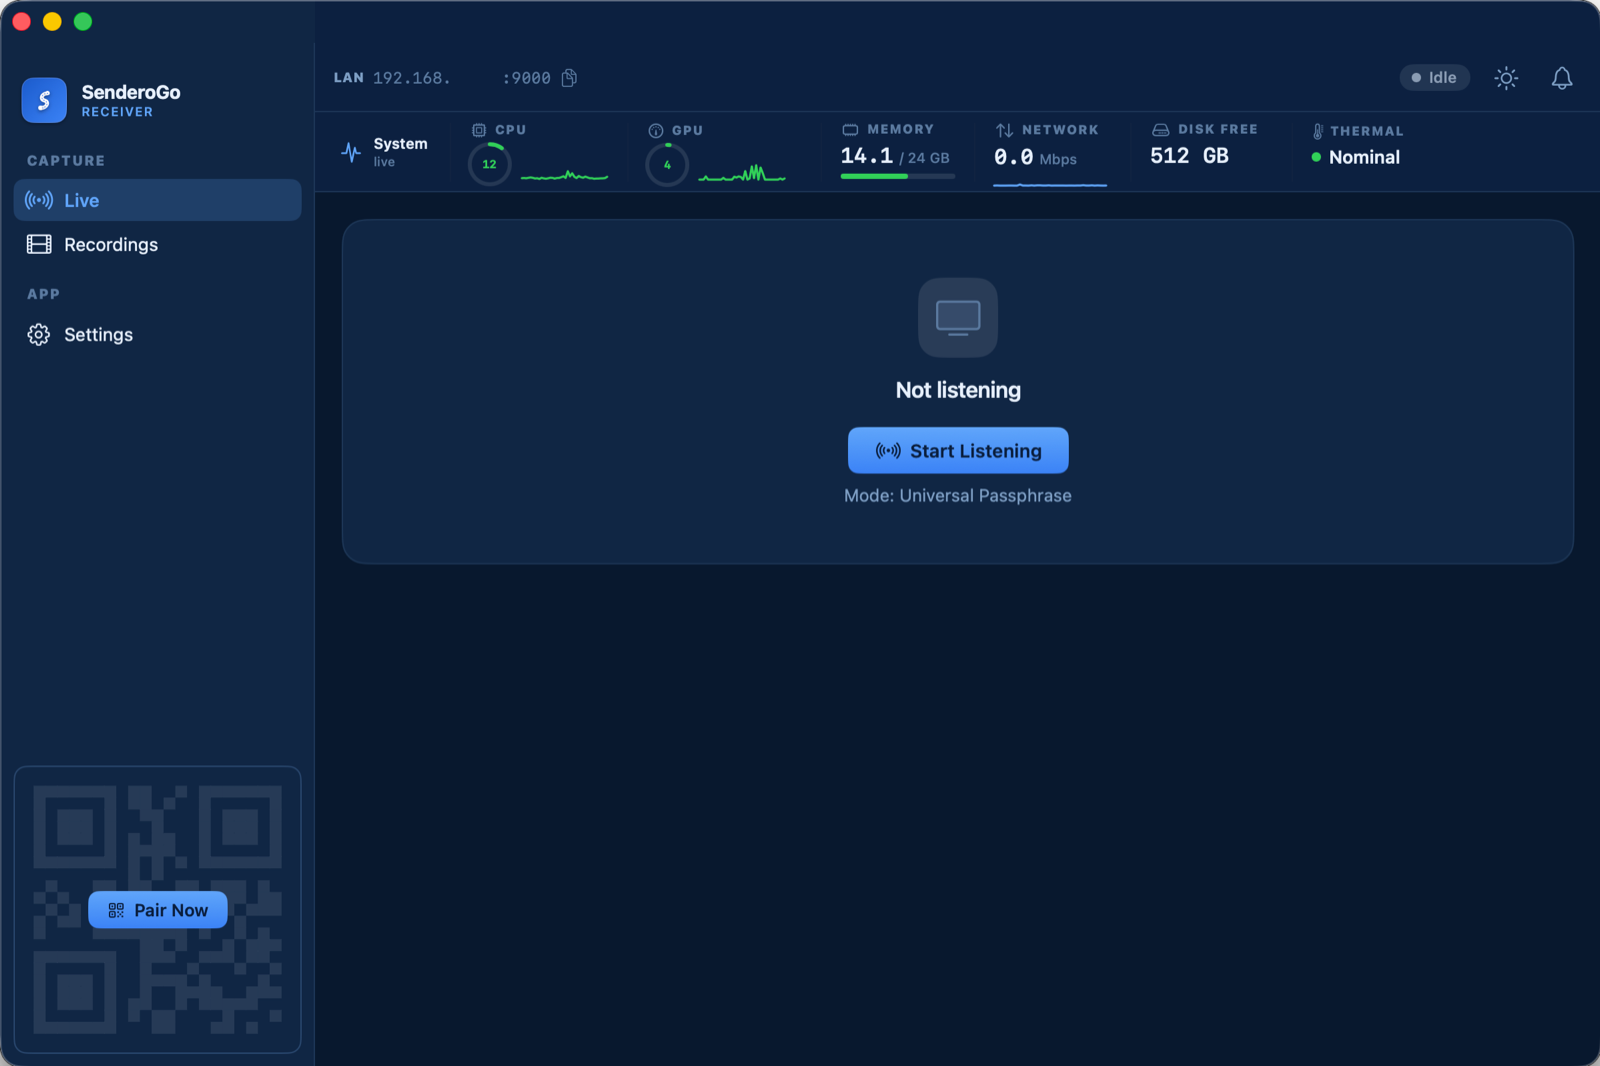The height and width of the screenshot is (1066, 1600).
Task: Click the Memory usage progress bar
Action: pyautogui.click(x=898, y=176)
